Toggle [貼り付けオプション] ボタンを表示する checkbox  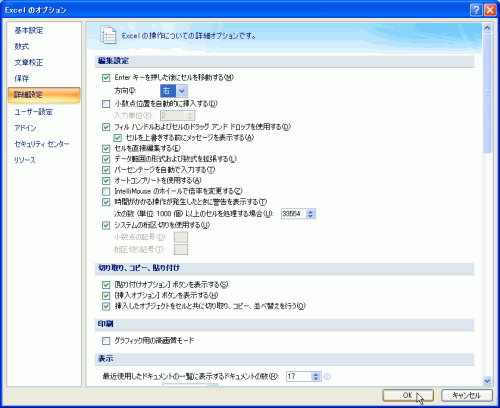point(106,285)
